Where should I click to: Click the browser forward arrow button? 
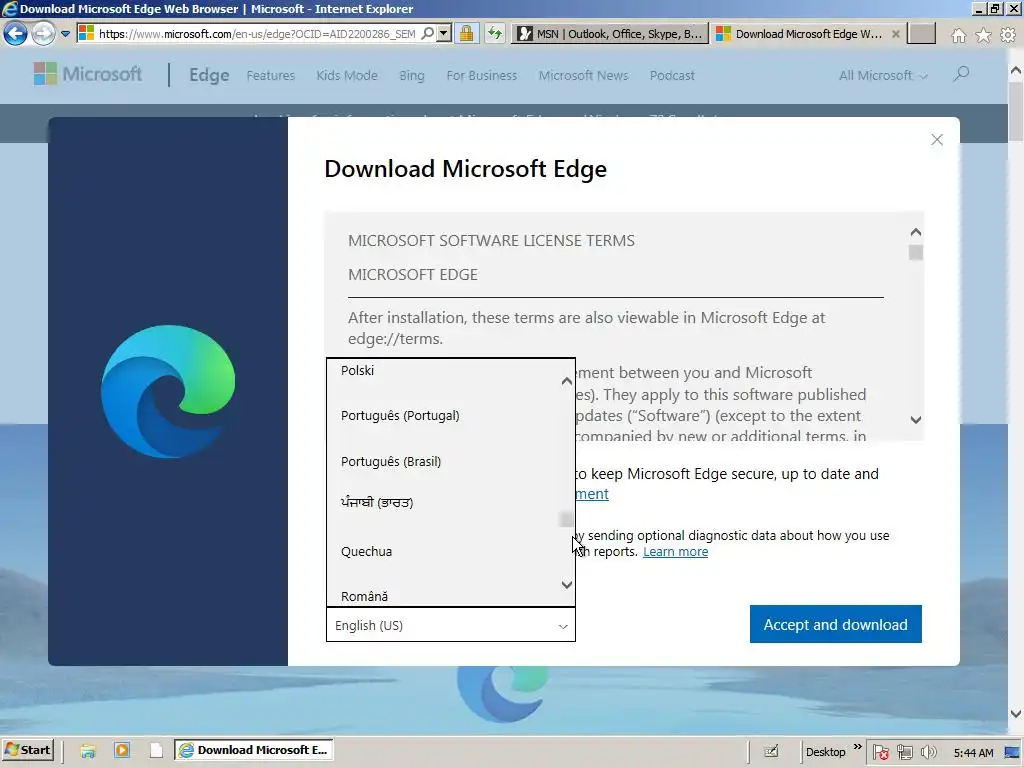(x=43, y=33)
